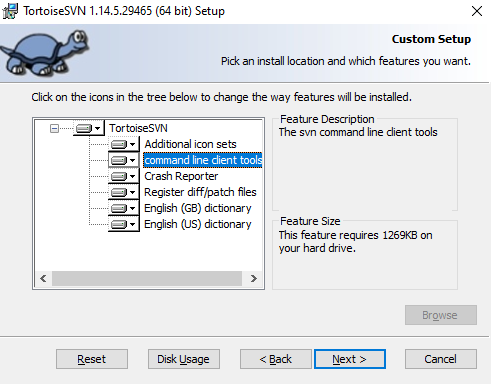Proceed with the Next button

point(350,359)
